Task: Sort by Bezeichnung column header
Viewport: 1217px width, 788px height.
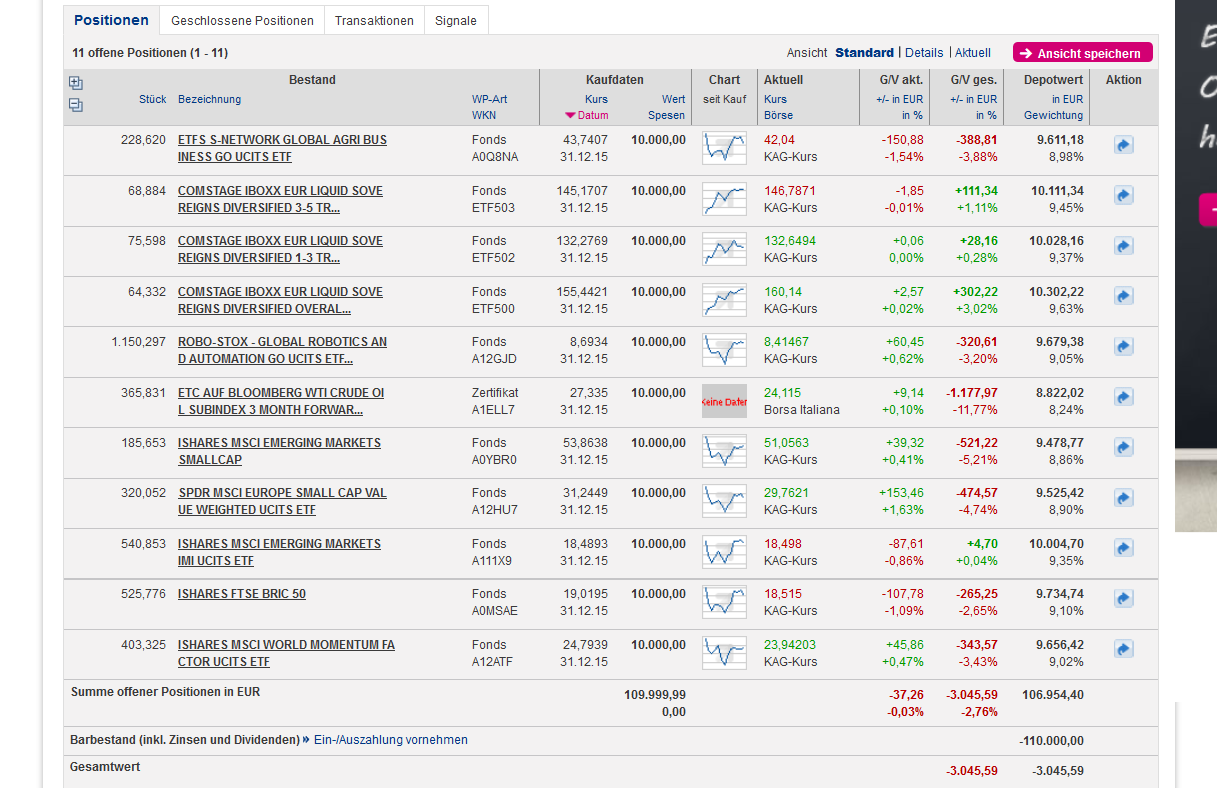Action: [209, 99]
